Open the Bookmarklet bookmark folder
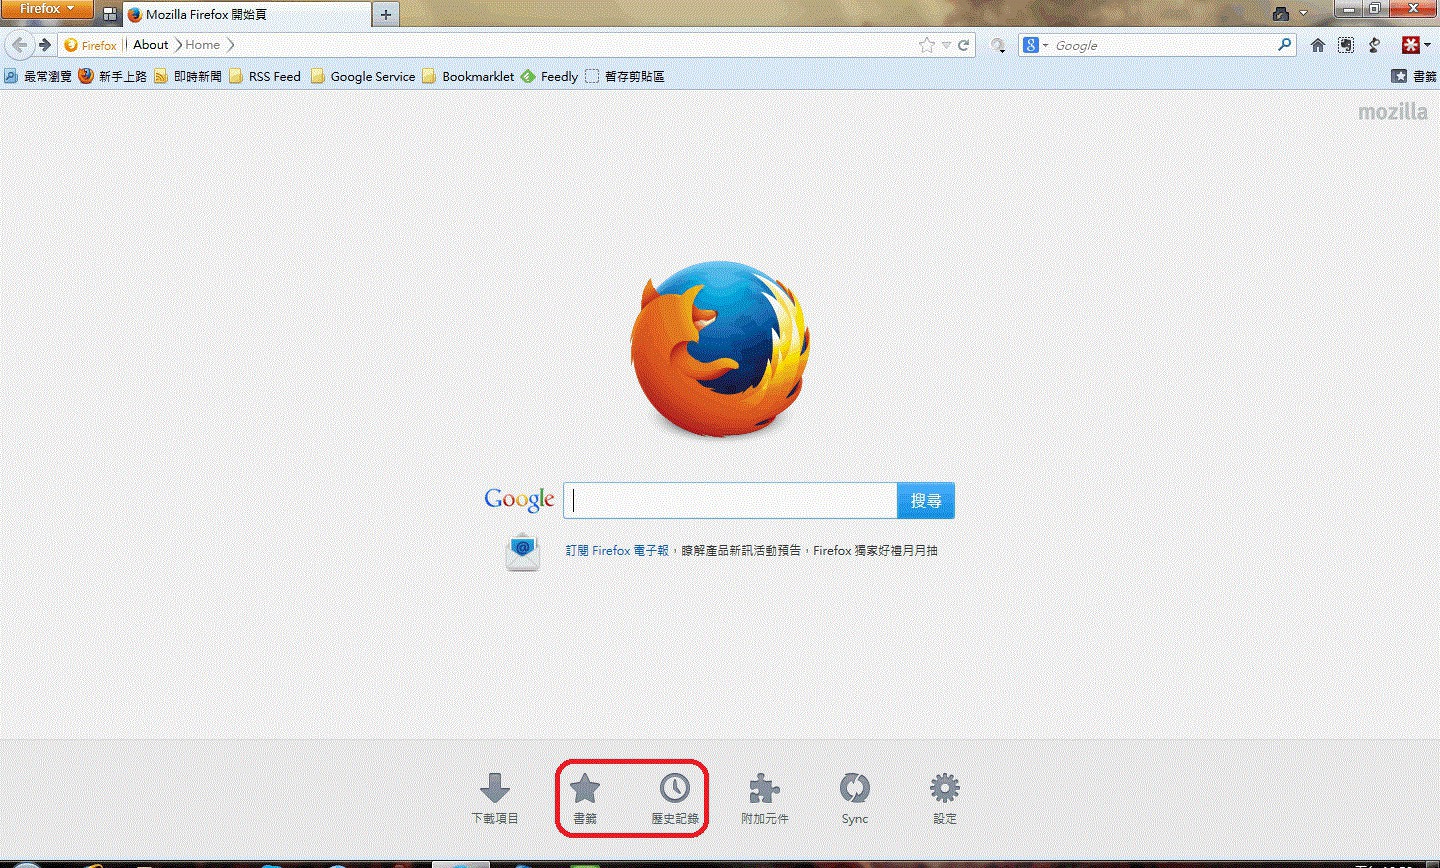Viewport: 1440px width, 868px height. 468,76
